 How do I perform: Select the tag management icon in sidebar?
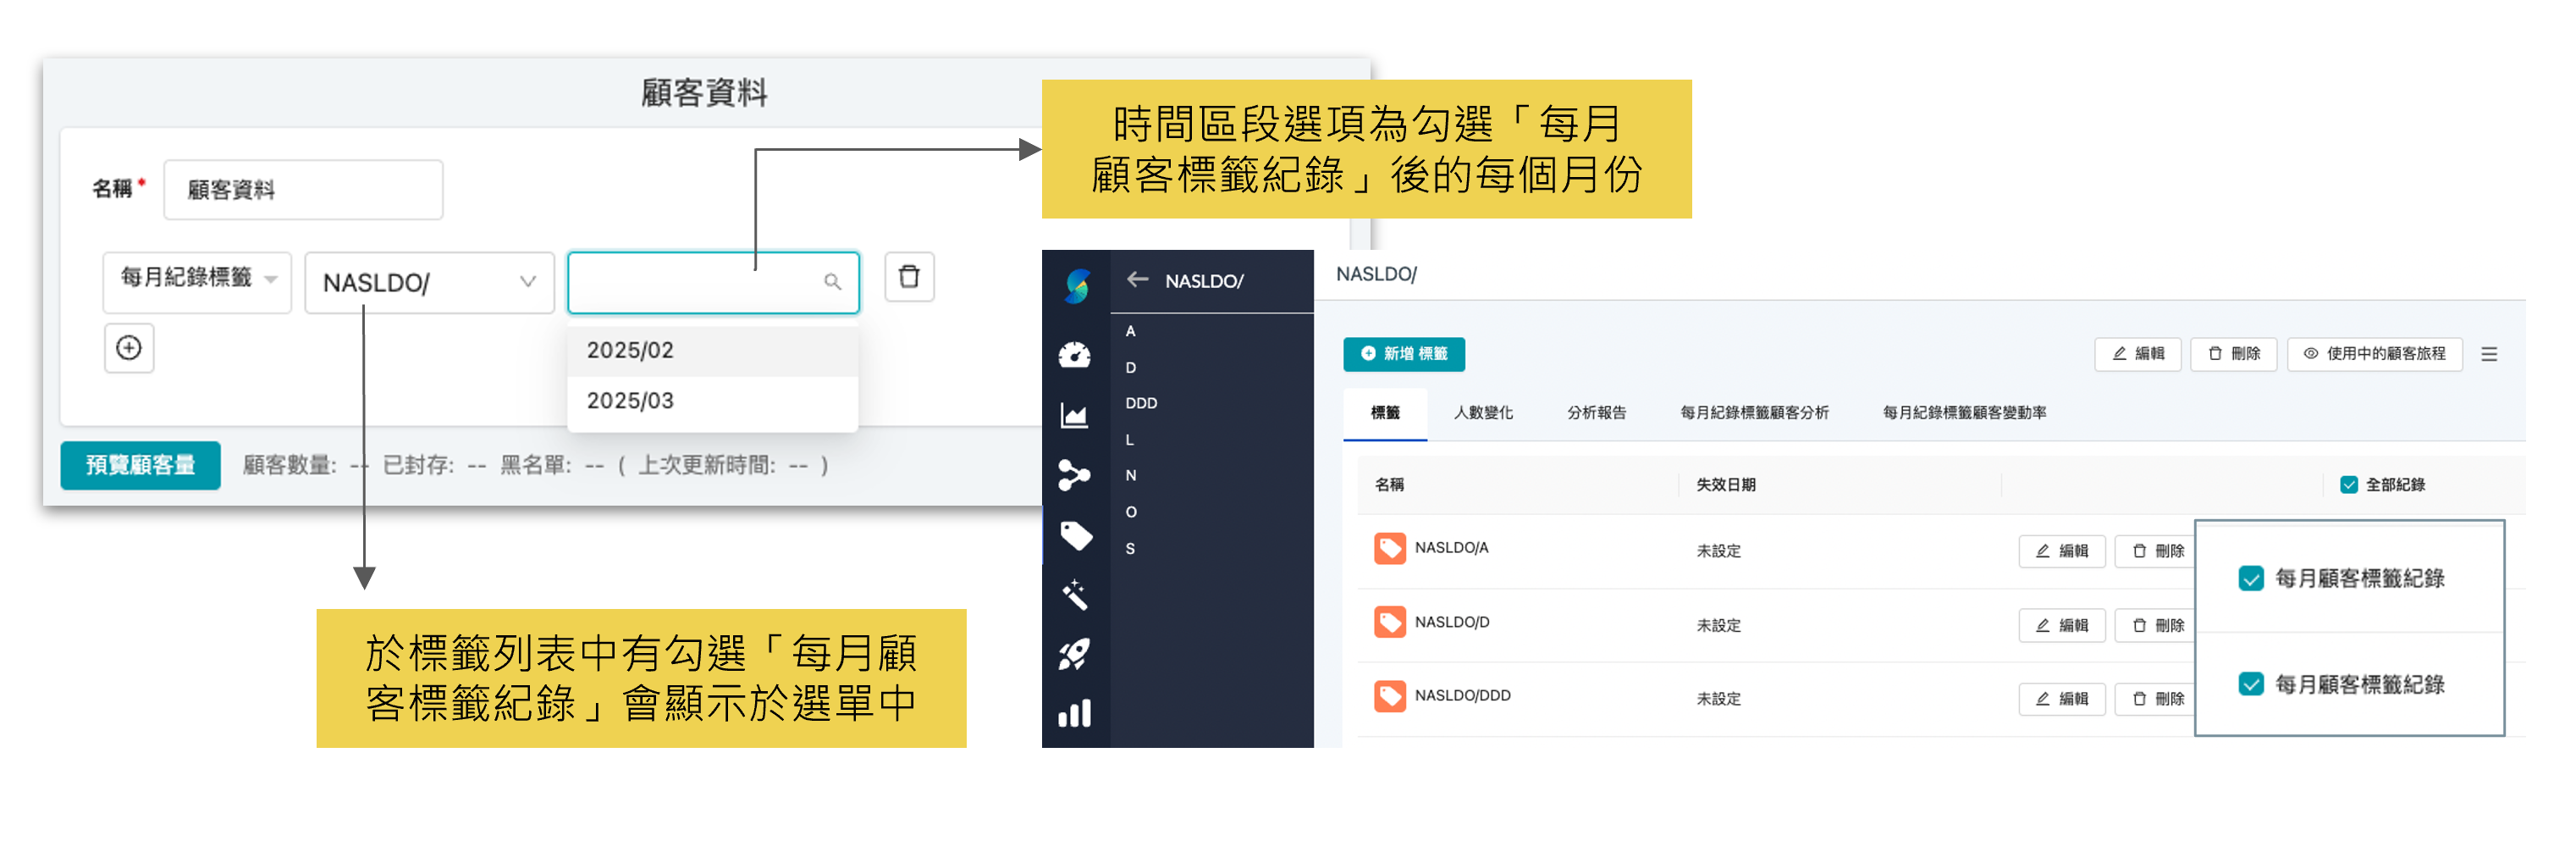point(1074,538)
